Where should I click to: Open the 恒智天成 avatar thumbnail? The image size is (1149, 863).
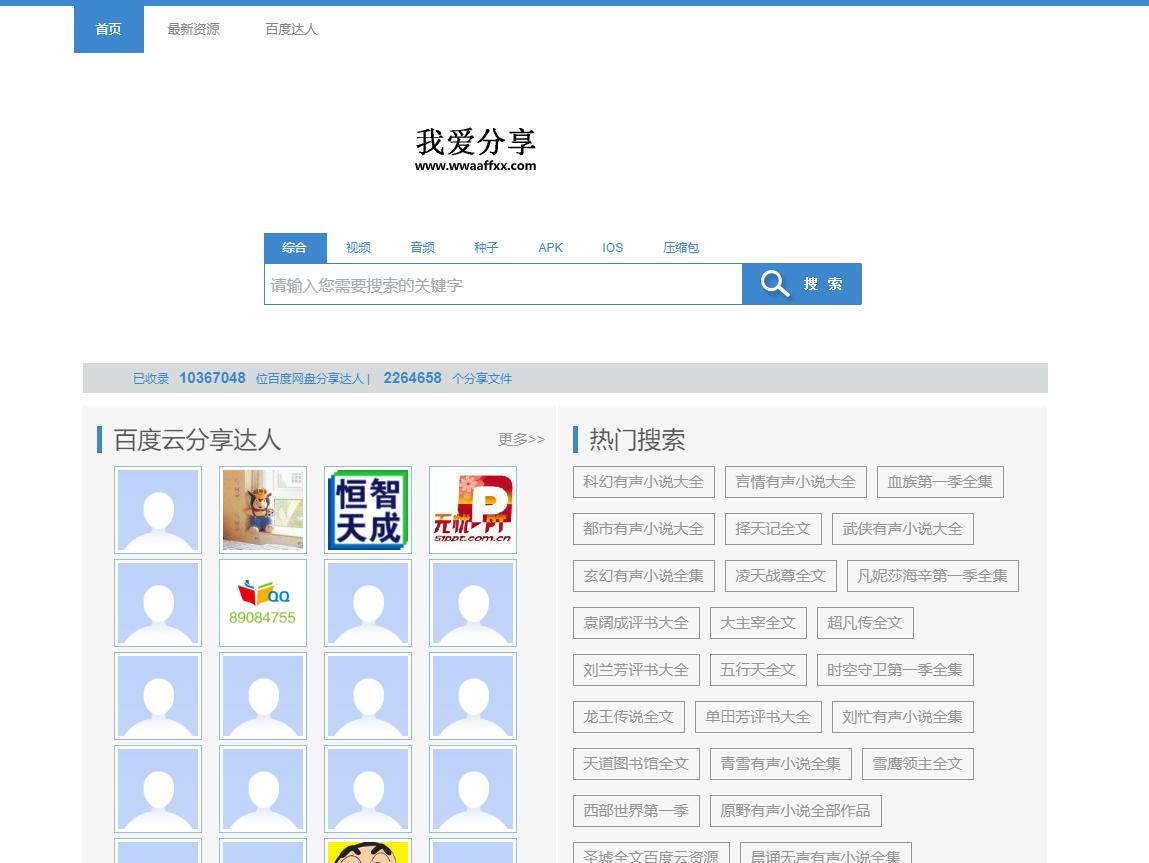(367, 510)
